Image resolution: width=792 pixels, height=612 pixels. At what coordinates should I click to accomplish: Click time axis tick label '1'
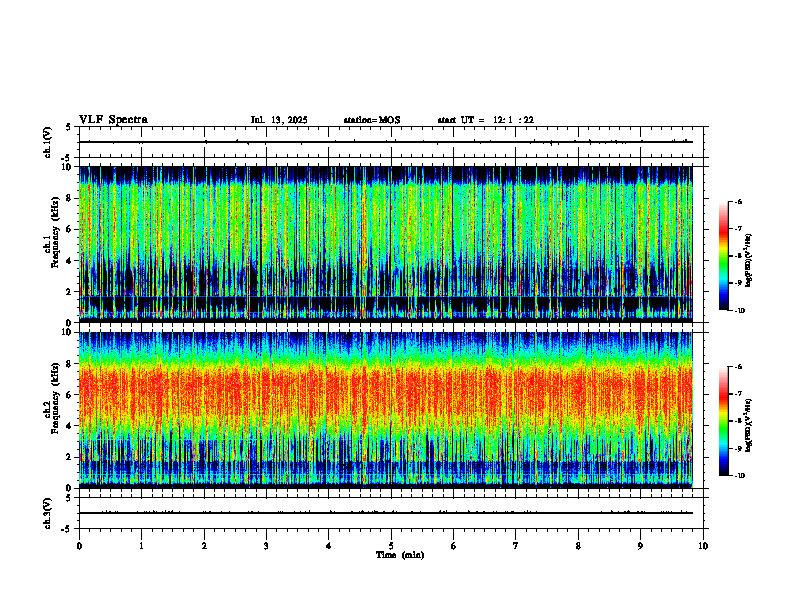coord(141,546)
